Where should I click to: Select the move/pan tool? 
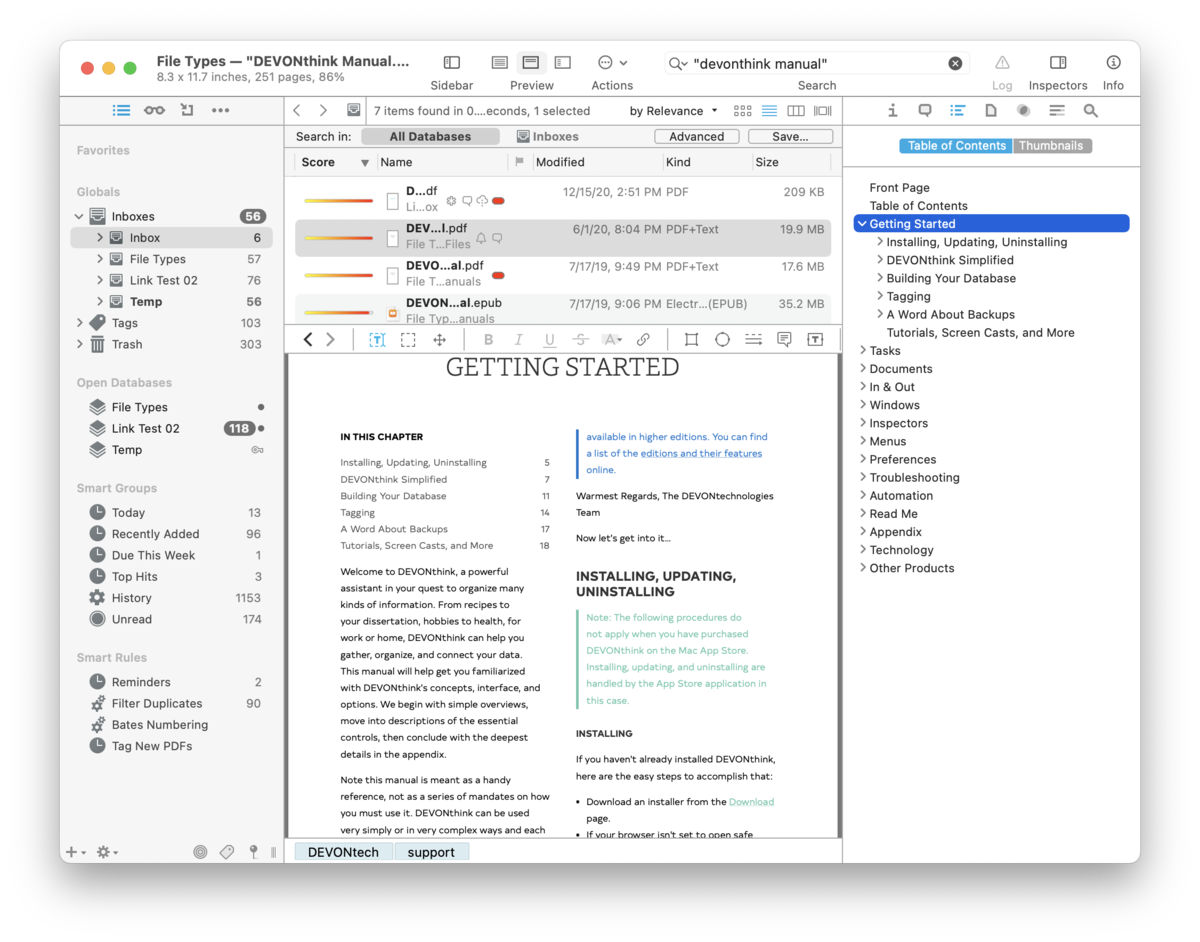[x=439, y=340]
